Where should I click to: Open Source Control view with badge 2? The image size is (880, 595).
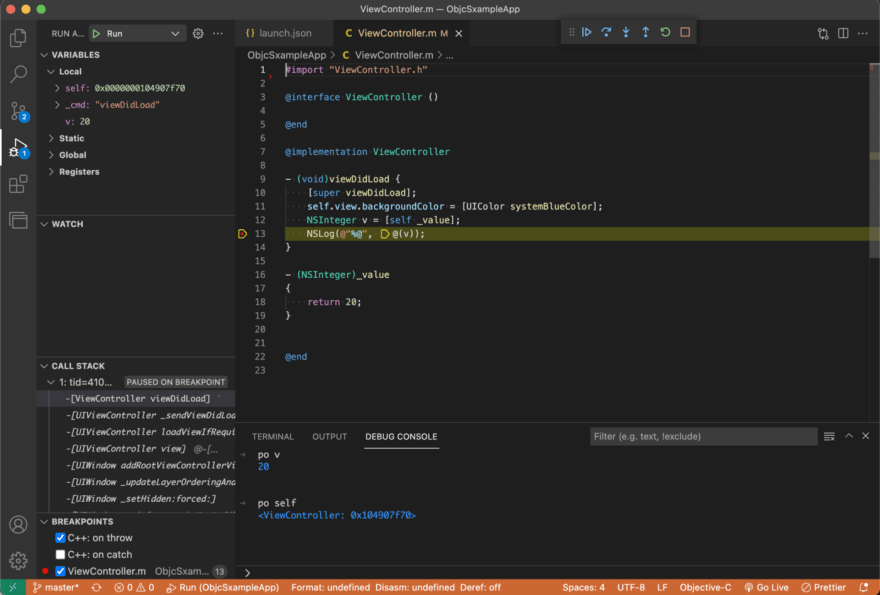(x=19, y=111)
